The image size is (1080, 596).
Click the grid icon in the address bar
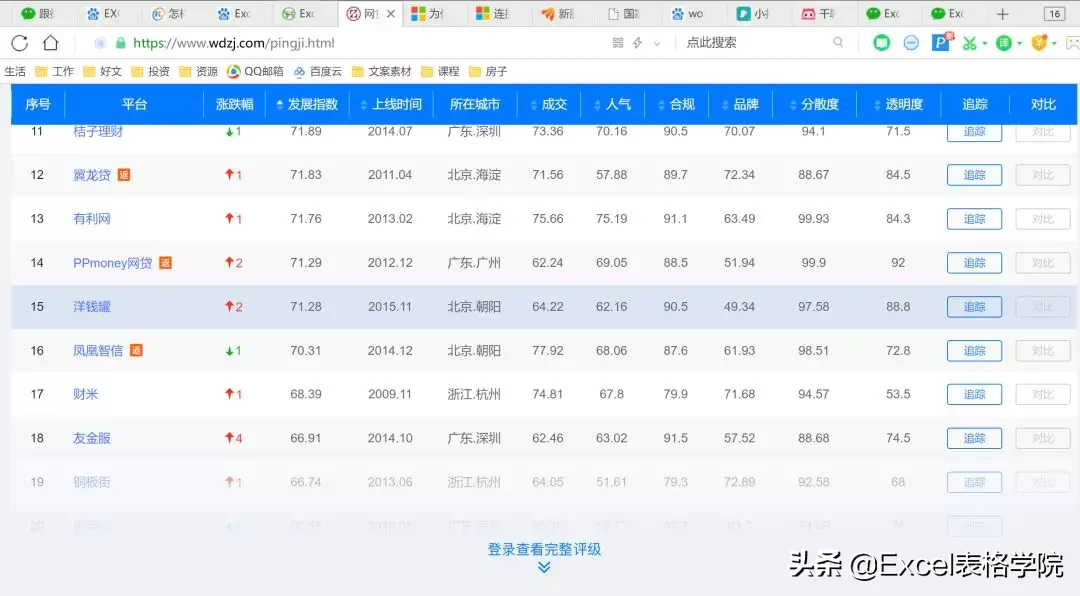click(x=618, y=43)
